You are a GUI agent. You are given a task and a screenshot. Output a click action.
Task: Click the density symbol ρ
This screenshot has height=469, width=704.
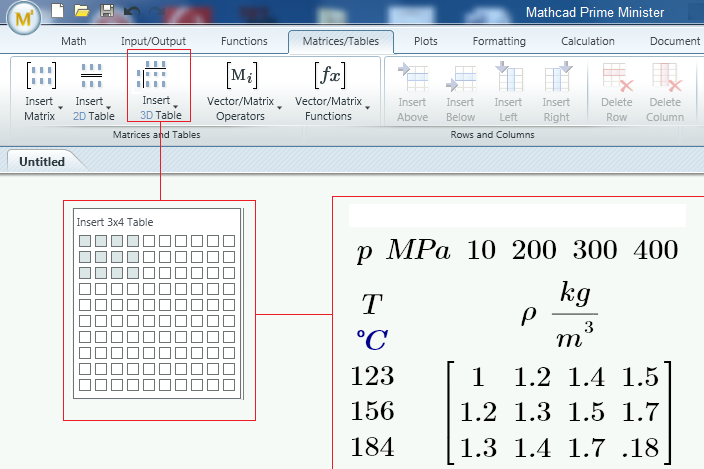[529, 315]
